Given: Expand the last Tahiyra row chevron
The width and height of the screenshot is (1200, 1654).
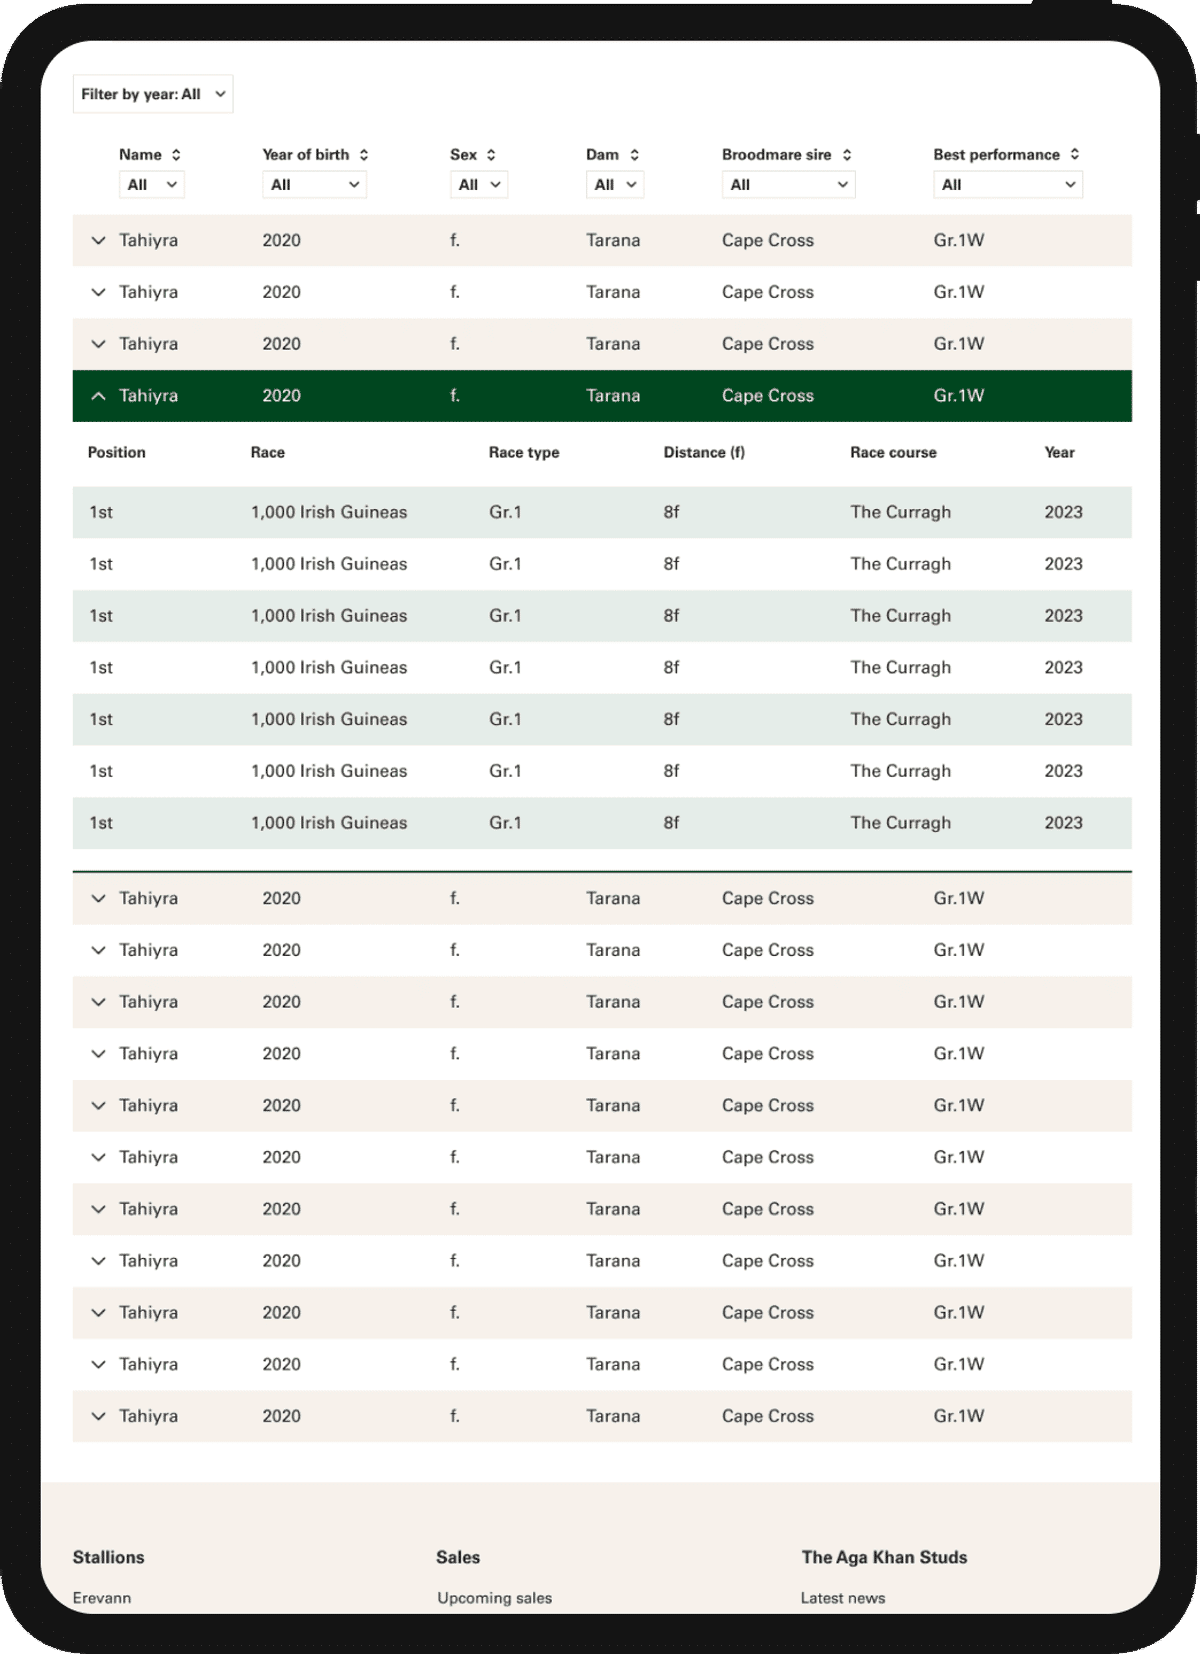Looking at the screenshot, I should pos(98,1416).
